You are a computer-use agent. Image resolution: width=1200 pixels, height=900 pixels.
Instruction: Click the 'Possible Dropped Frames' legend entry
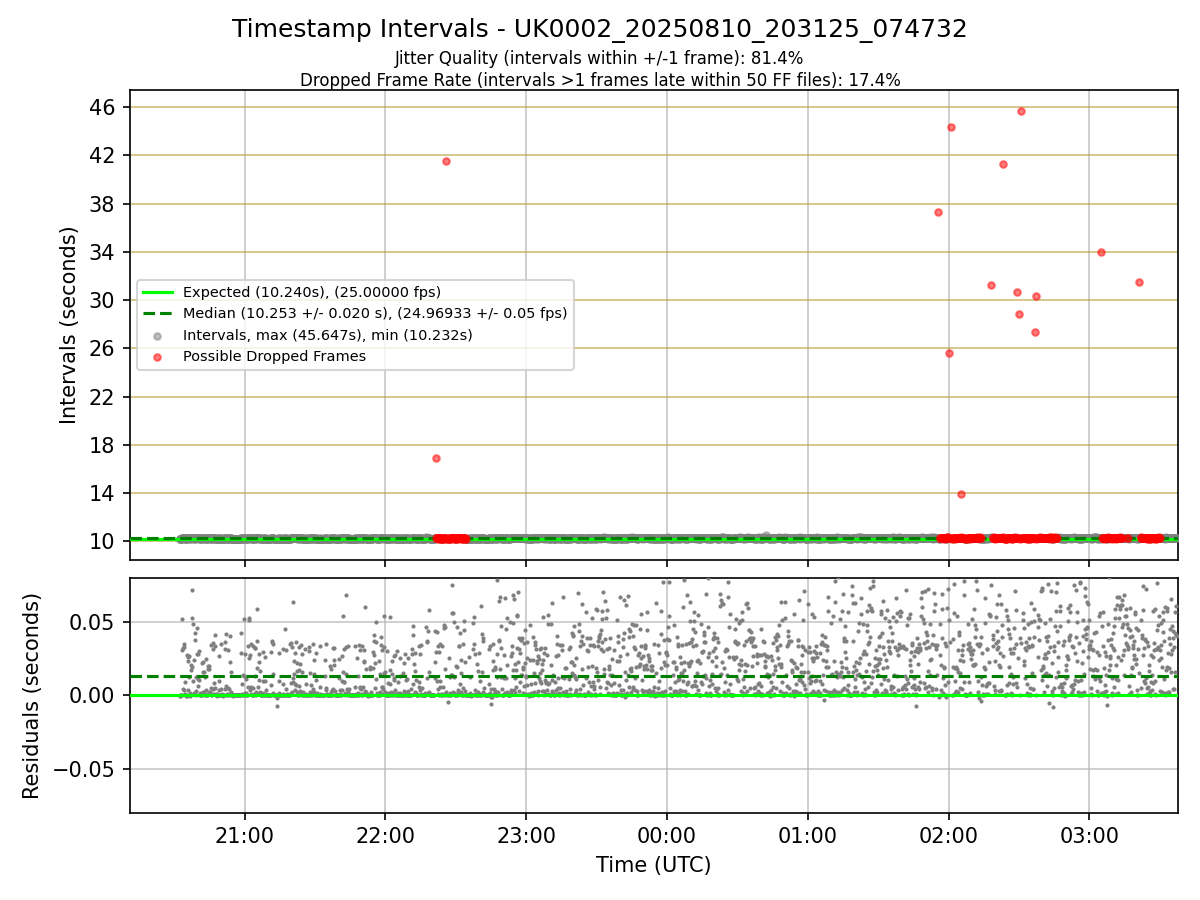coord(274,356)
